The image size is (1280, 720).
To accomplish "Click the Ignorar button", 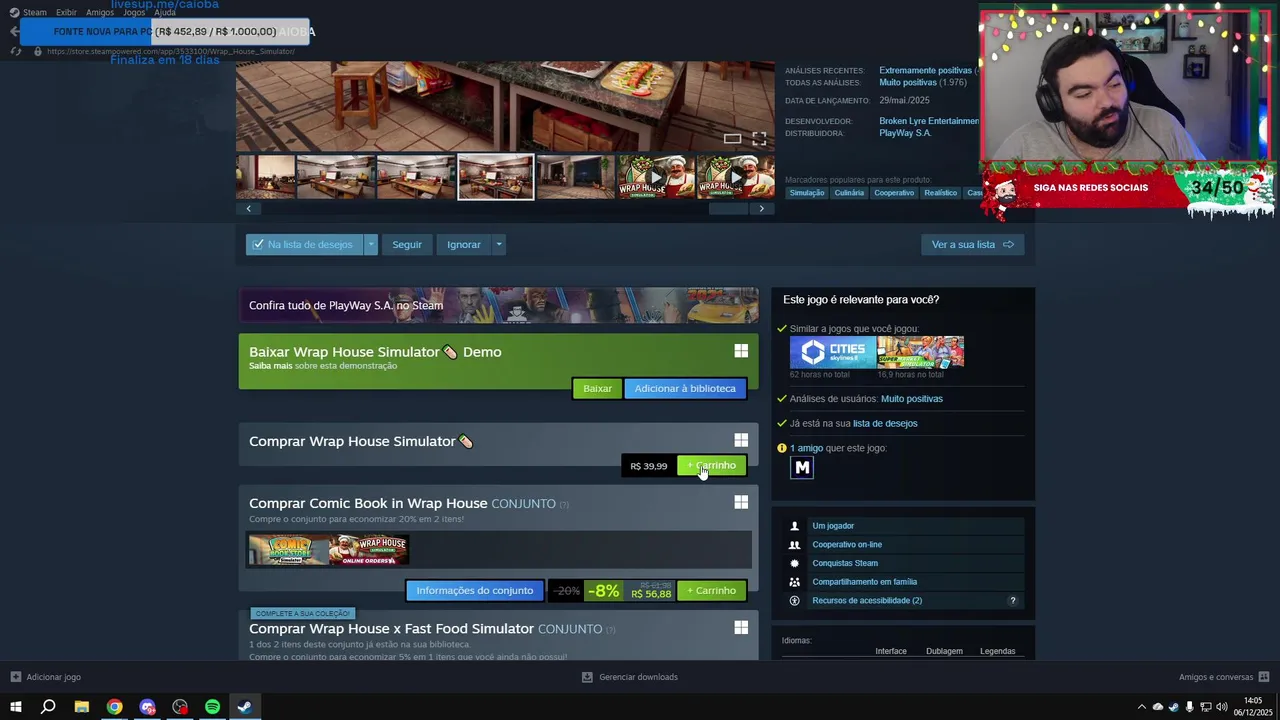I will click(464, 244).
